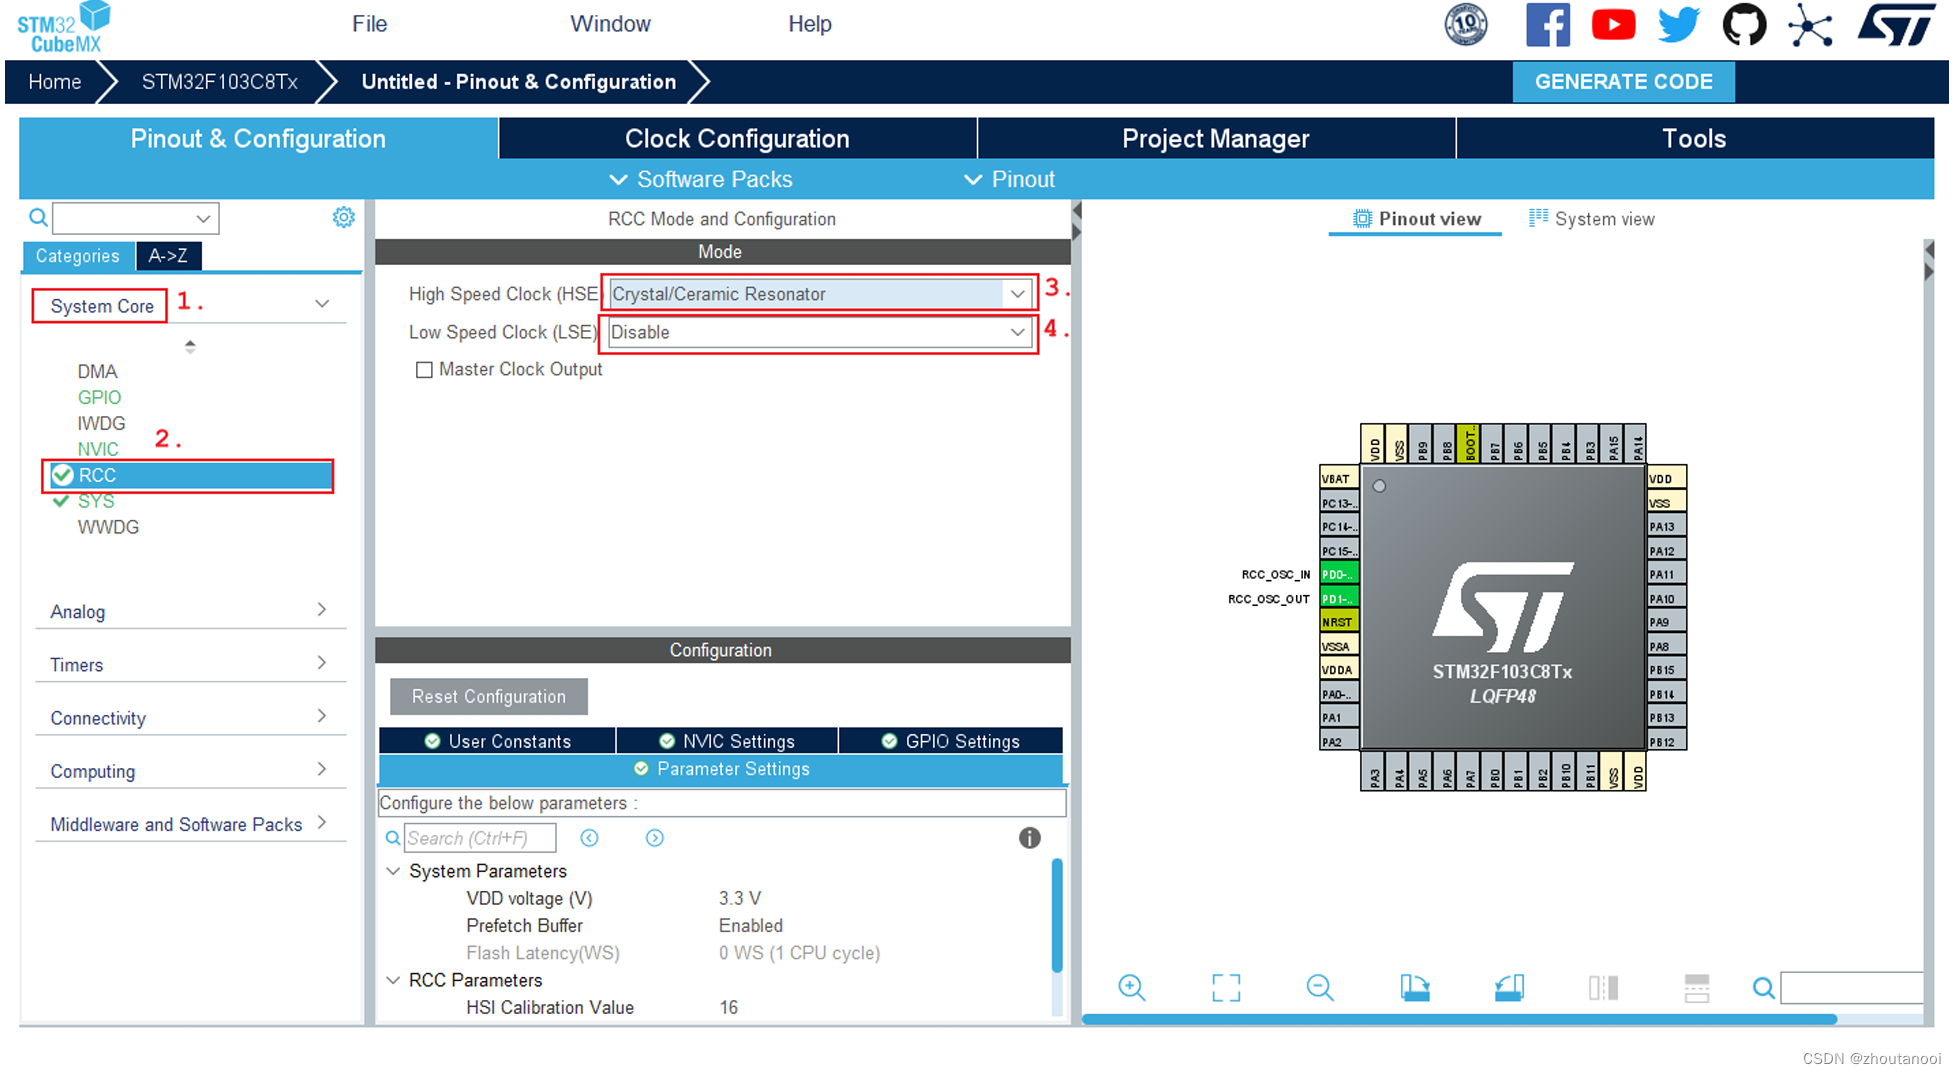This screenshot has height=1074, width=1956.
Task: Collapse RCC Parameters group
Action: [393, 980]
